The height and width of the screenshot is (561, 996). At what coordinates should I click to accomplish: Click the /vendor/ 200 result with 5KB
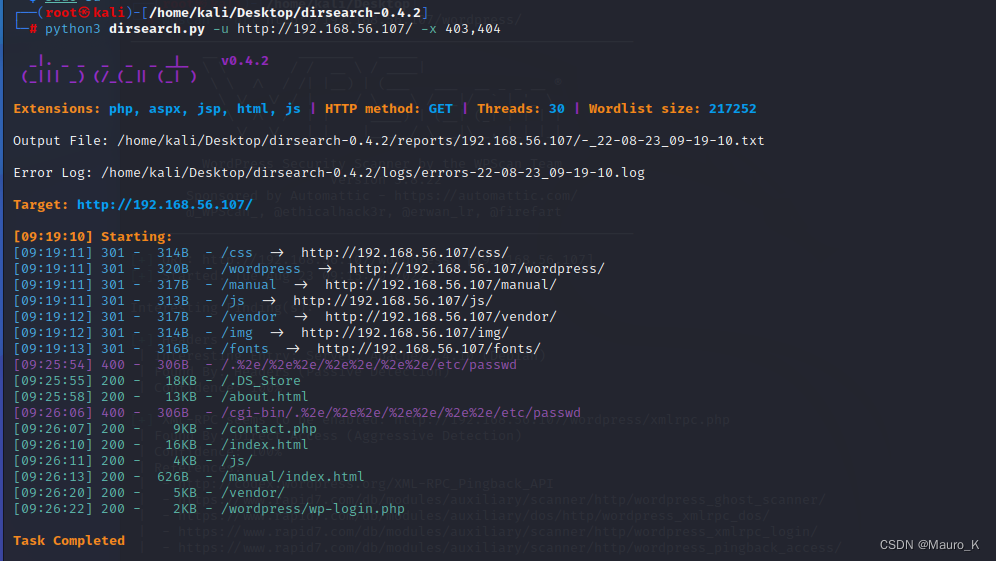tap(253, 492)
